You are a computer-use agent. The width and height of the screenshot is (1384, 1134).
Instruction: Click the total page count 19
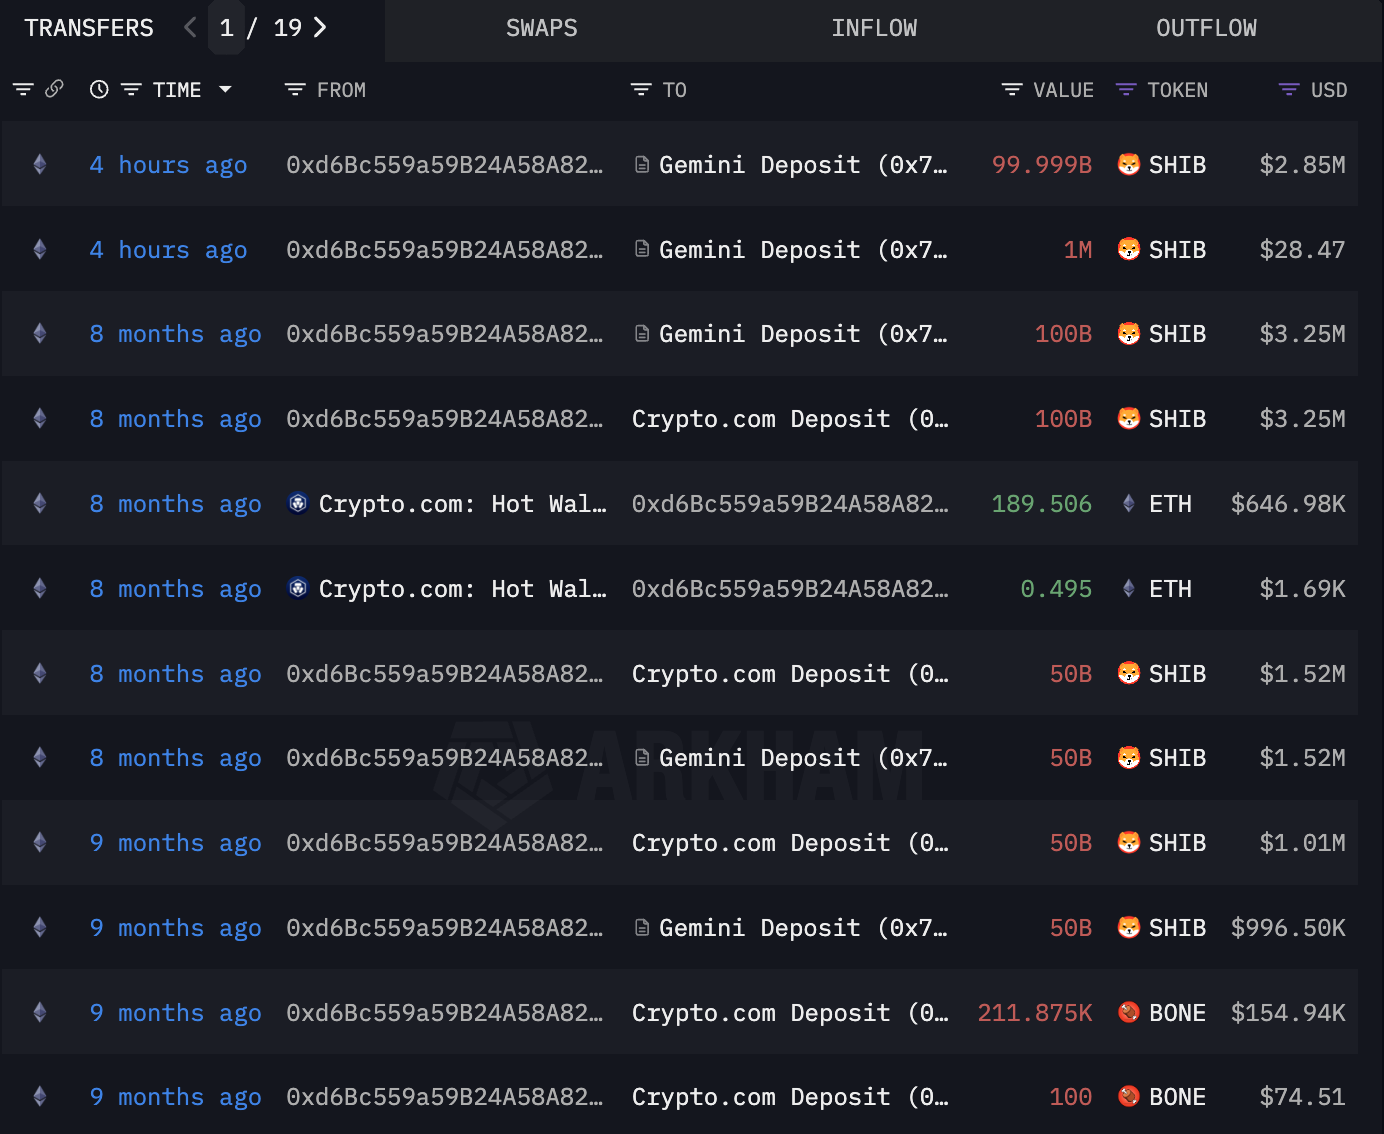(288, 28)
